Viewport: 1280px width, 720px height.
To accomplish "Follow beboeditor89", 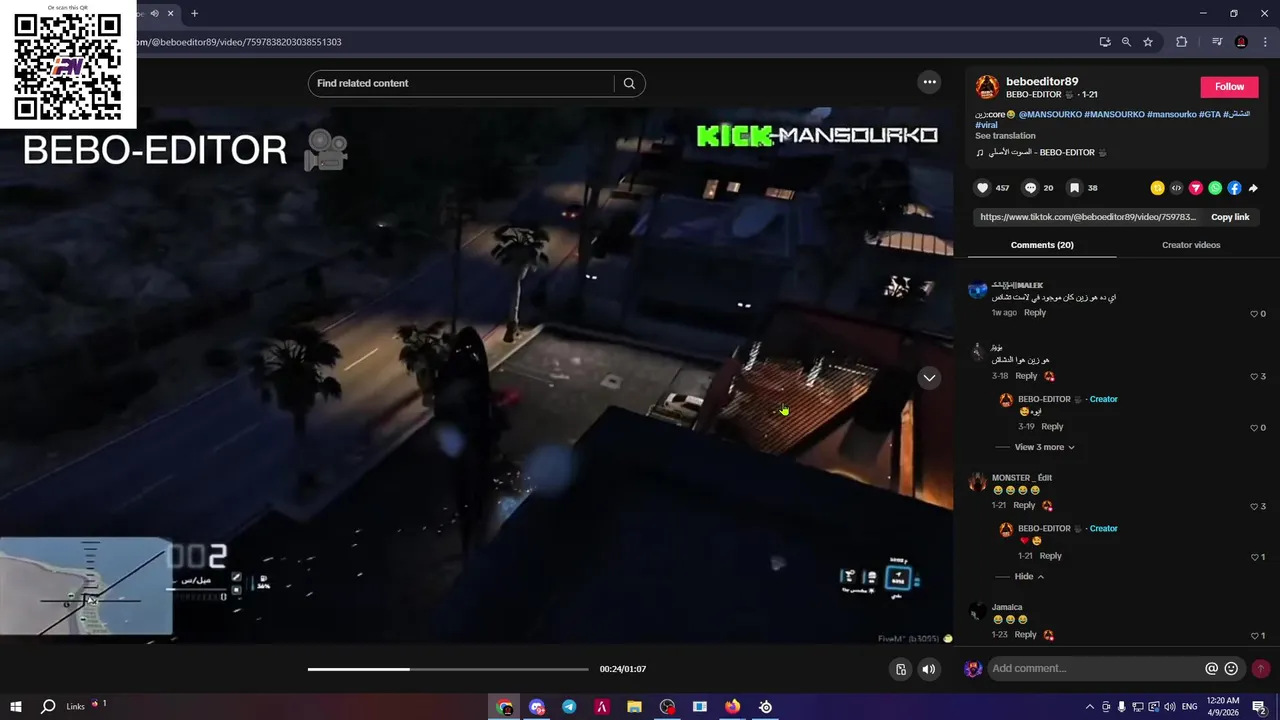I will pos(1229,87).
